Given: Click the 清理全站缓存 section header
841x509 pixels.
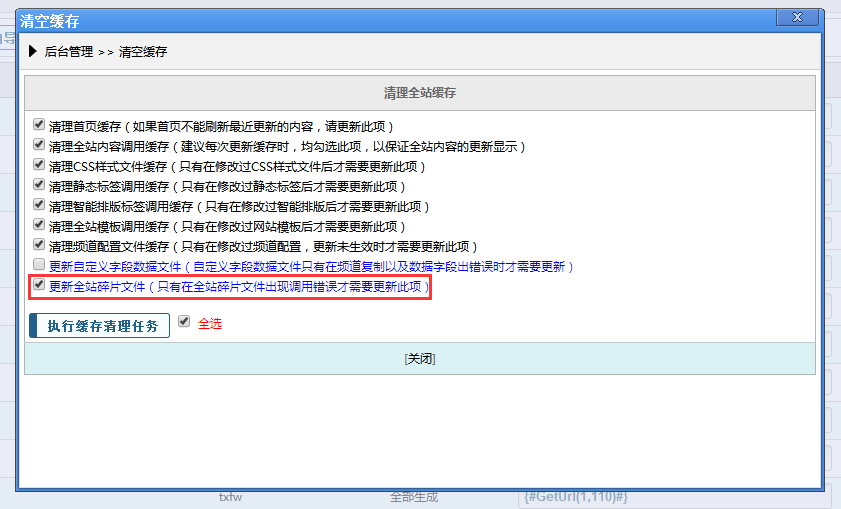Looking at the screenshot, I should coord(420,93).
